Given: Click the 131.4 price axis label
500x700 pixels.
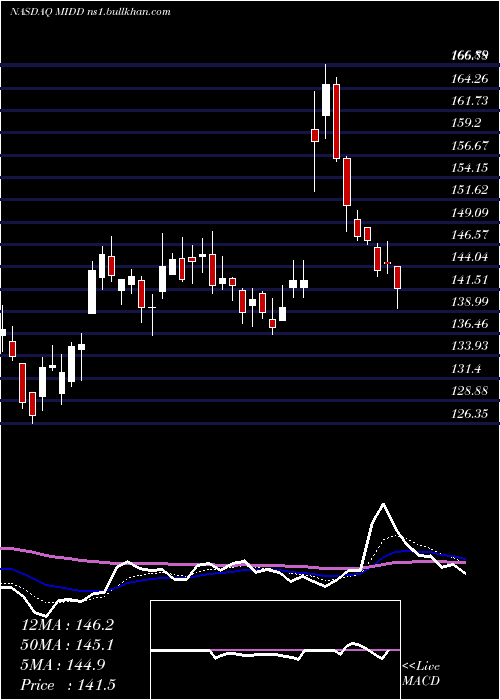Looking at the screenshot, I should [x=466, y=369].
